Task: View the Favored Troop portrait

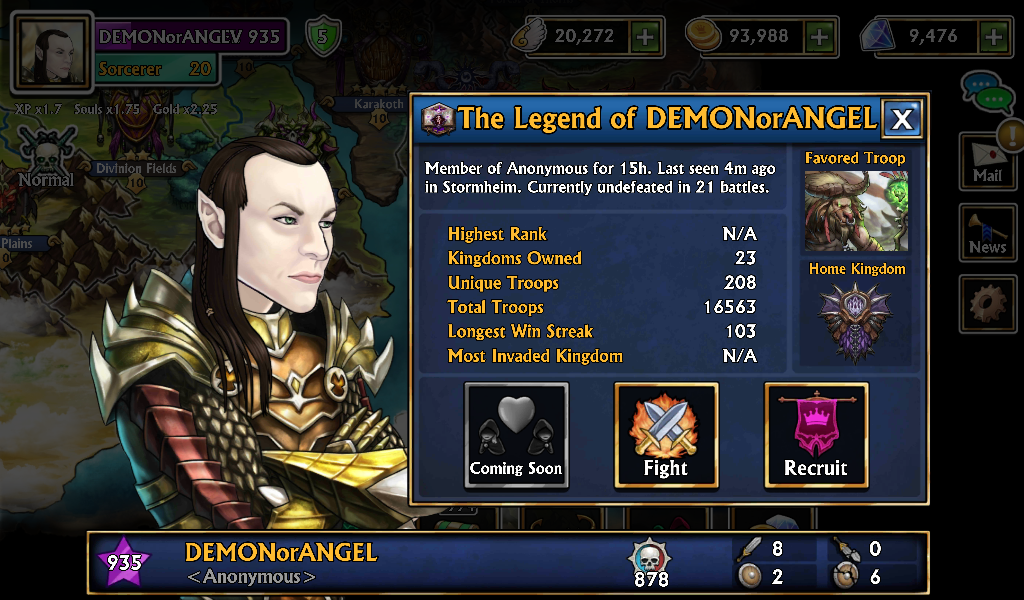Action: pyautogui.click(x=856, y=211)
